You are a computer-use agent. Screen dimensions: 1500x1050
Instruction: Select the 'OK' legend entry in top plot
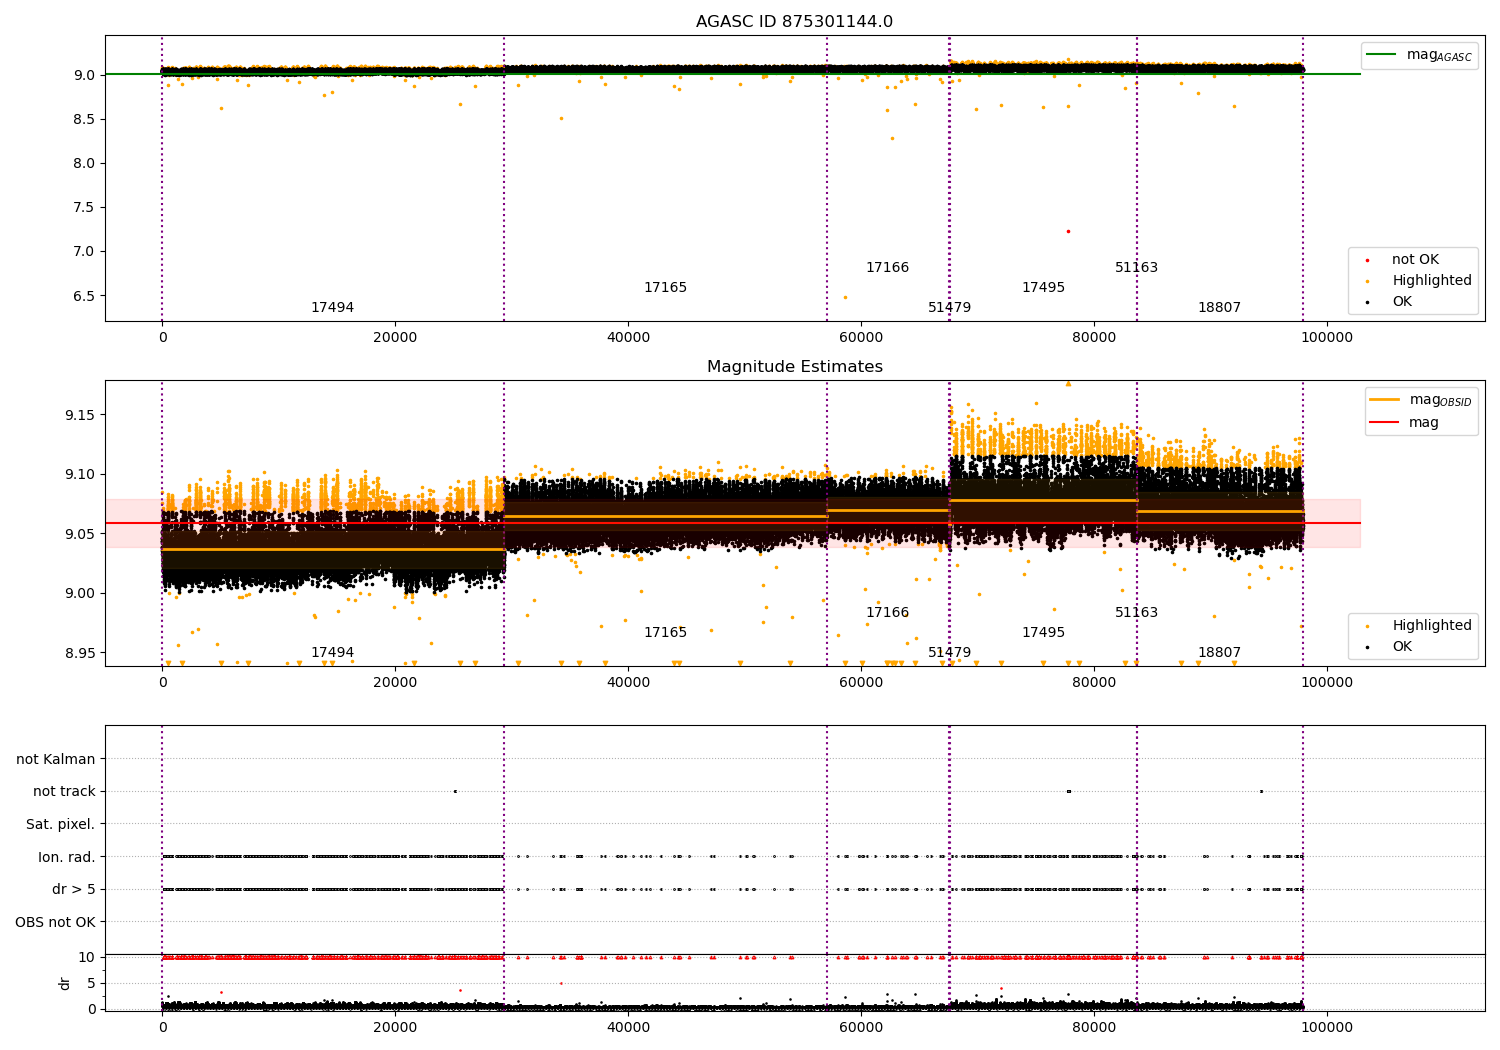coord(1402,302)
